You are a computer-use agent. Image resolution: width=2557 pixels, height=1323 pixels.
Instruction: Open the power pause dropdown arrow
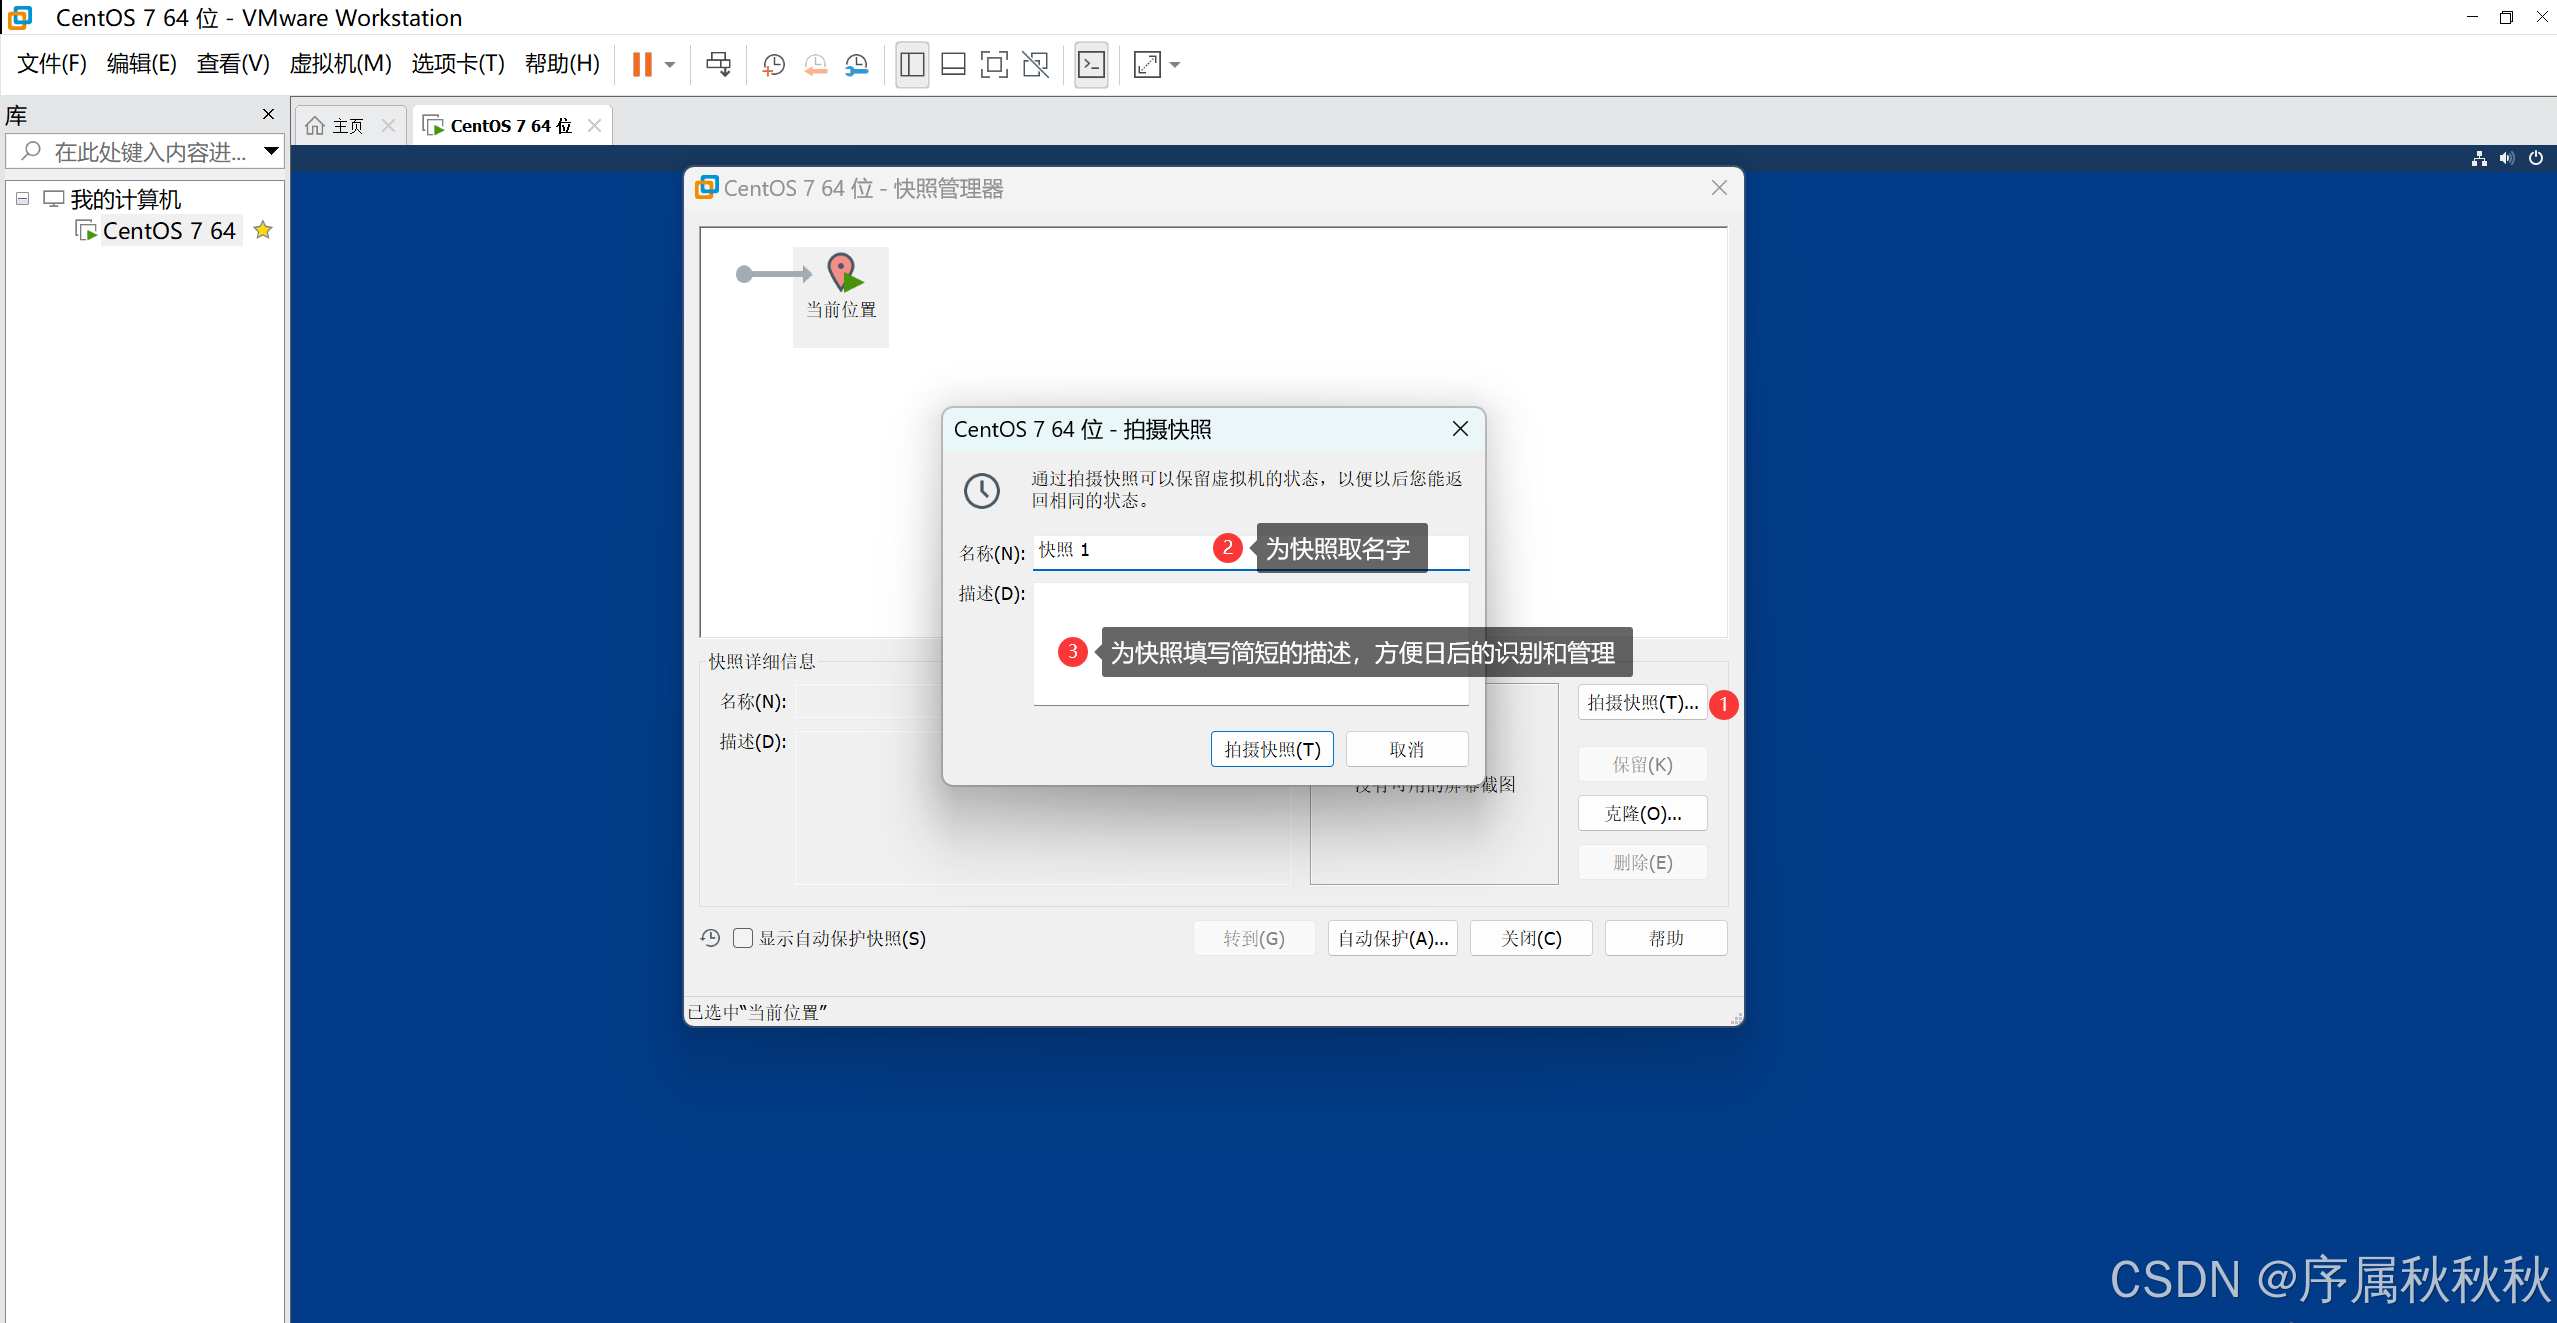click(670, 65)
